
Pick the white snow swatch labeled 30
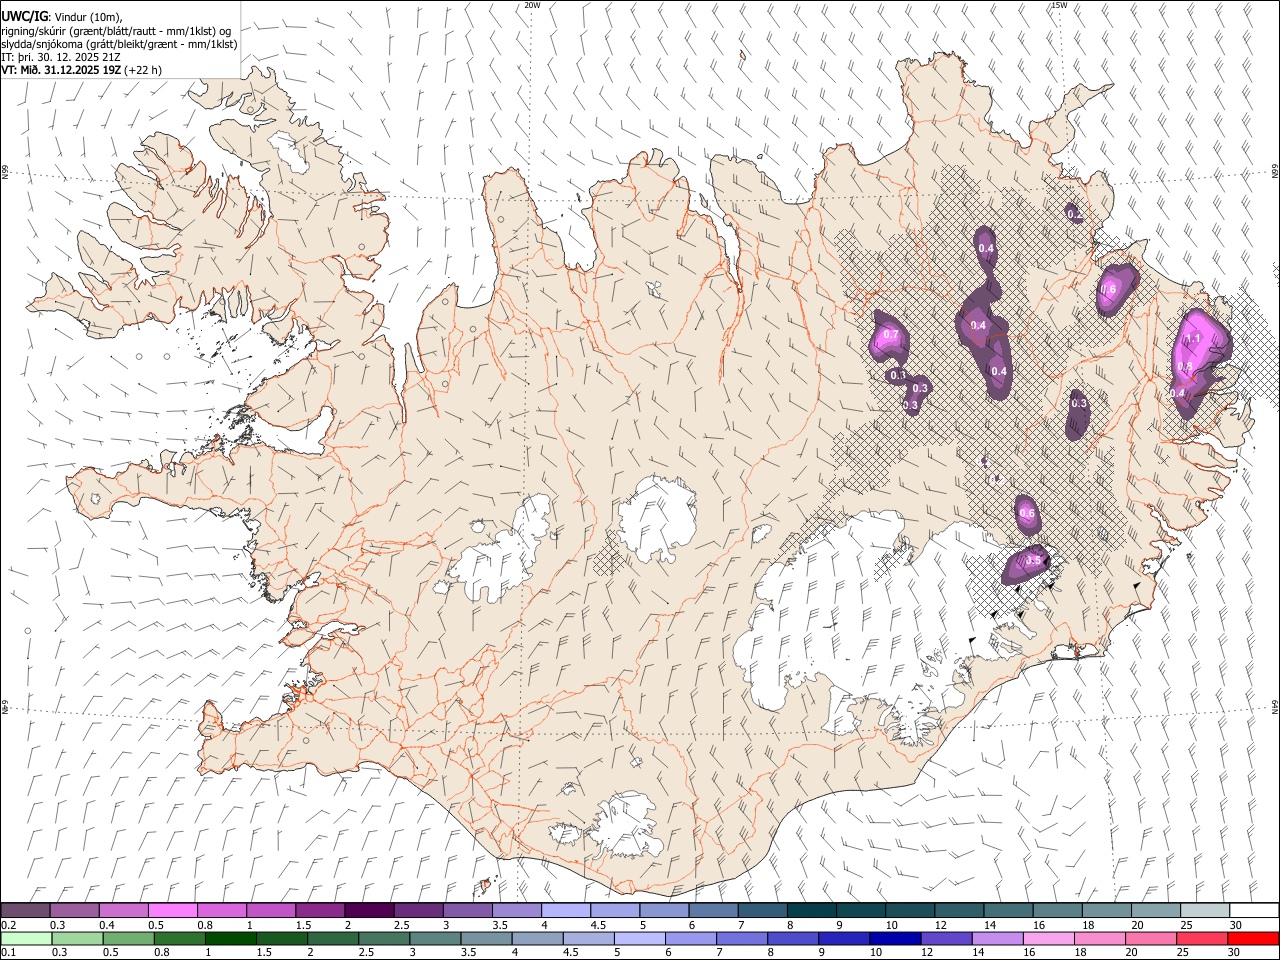[x=1255, y=911]
